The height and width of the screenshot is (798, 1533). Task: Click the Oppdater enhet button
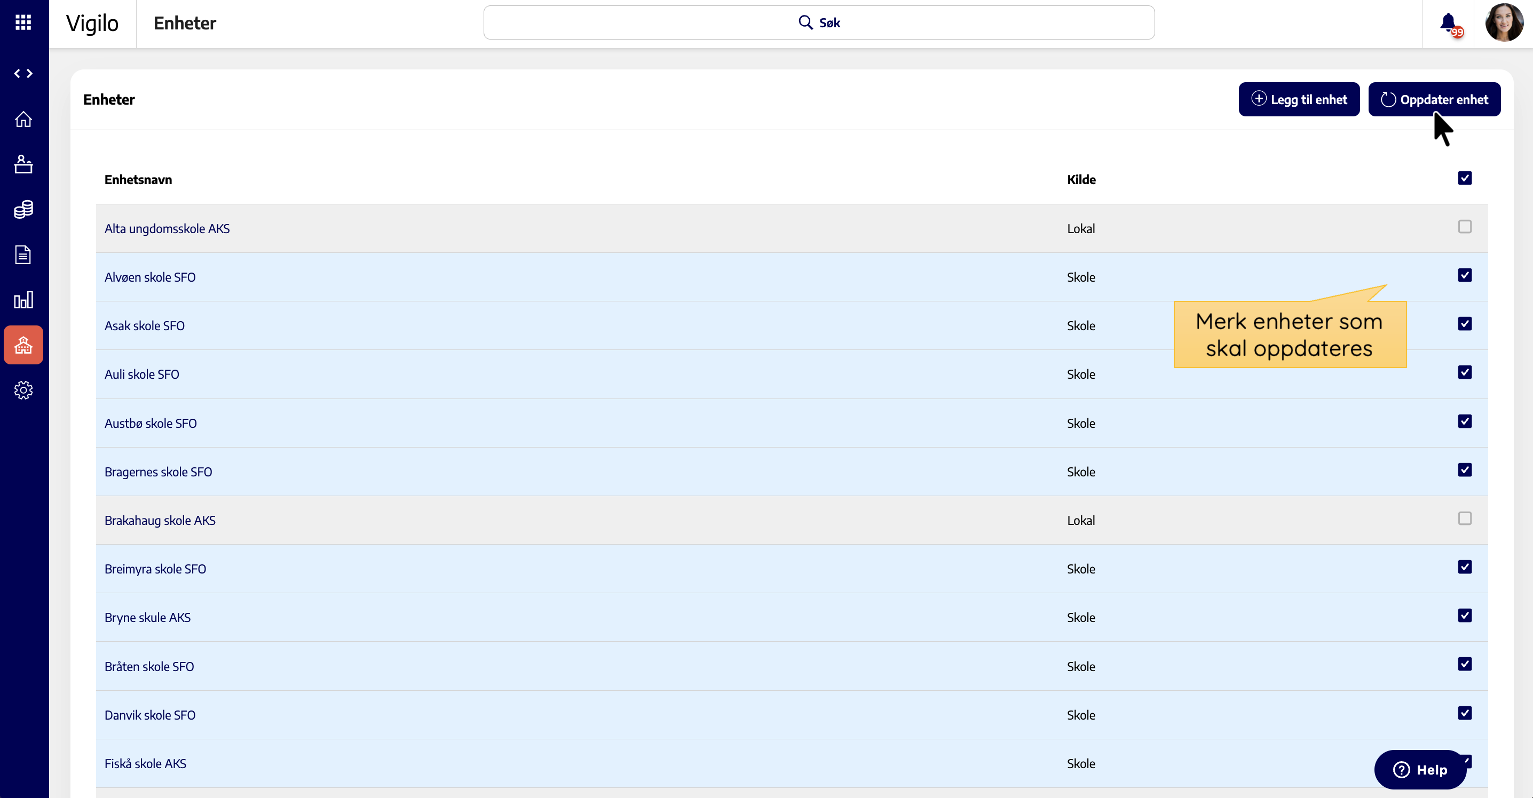pyautogui.click(x=1433, y=99)
